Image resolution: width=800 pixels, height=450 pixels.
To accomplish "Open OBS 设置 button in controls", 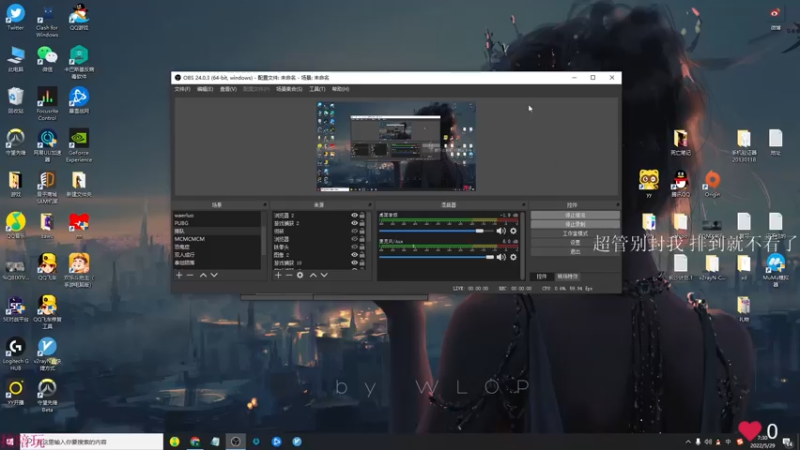I will (575, 243).
